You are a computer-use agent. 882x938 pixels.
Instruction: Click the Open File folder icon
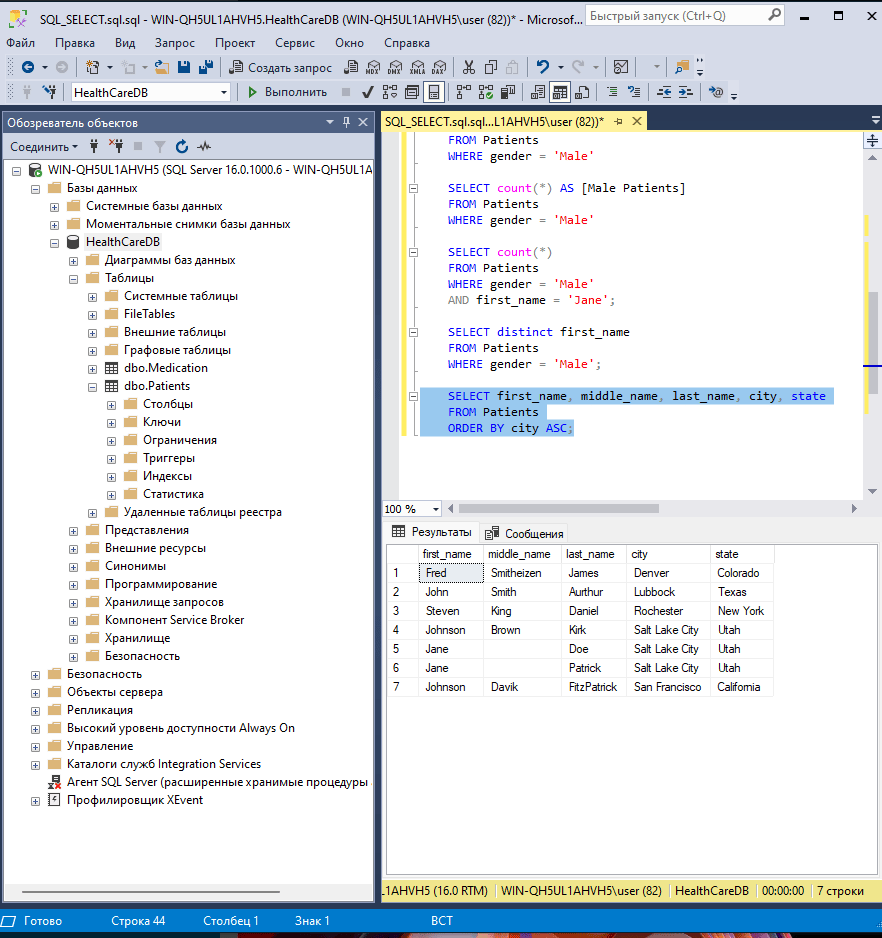[162, 67]
